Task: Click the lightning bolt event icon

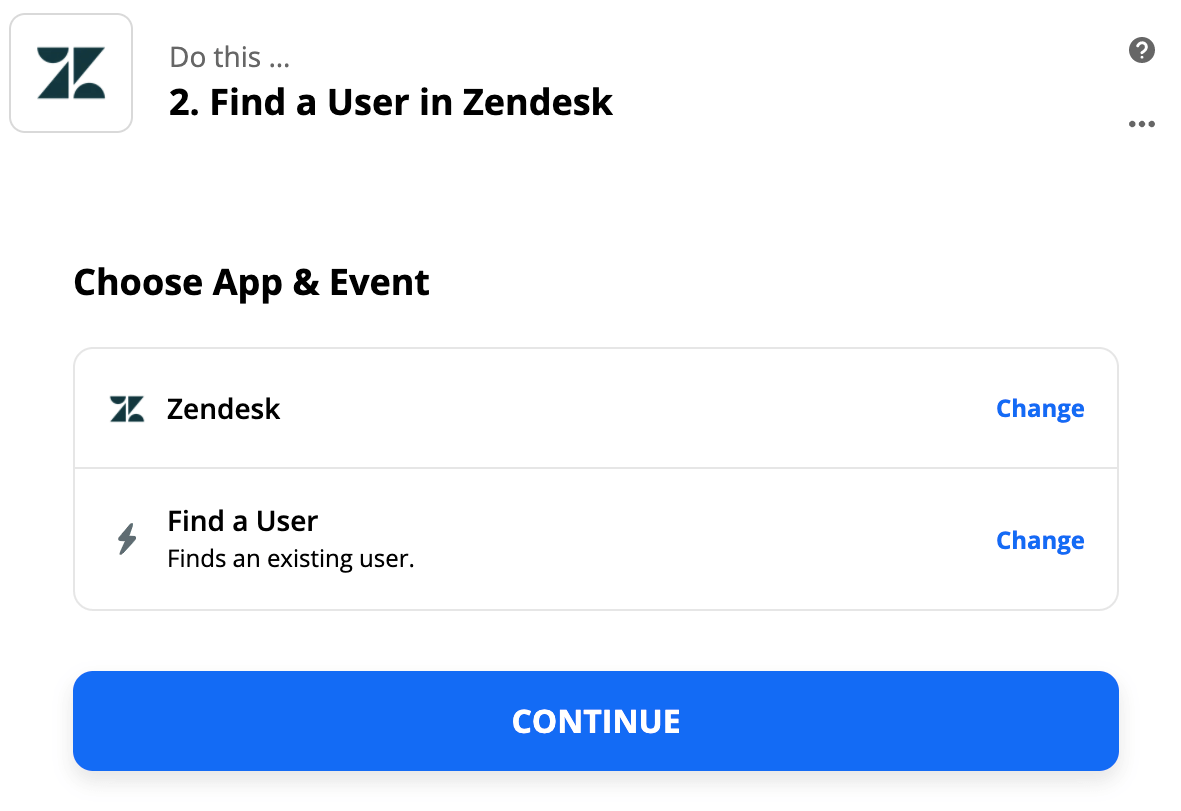Action: [127, 539]
